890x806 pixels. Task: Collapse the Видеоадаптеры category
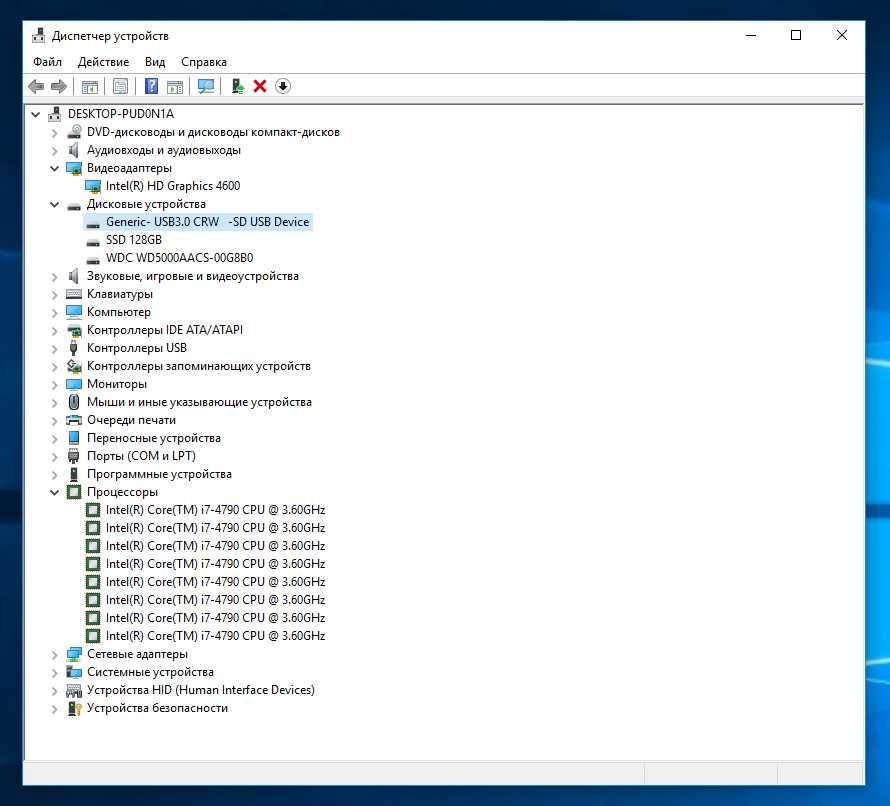54,168
